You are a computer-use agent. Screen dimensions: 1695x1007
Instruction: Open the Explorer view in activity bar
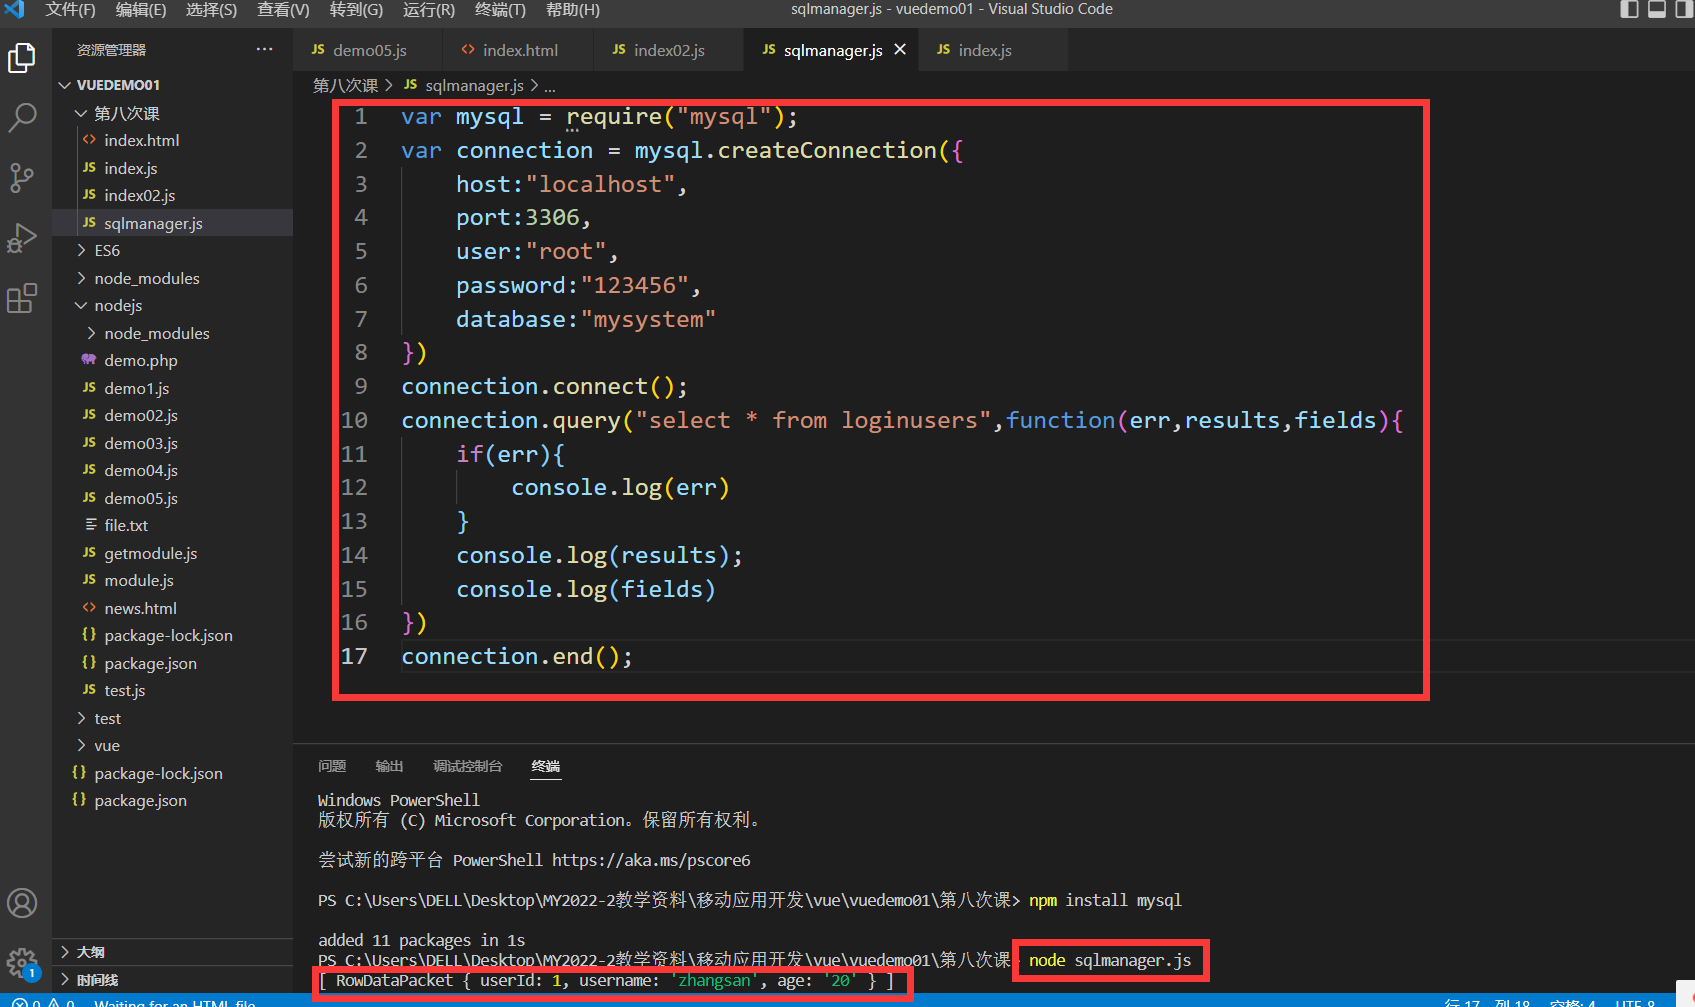22,58
